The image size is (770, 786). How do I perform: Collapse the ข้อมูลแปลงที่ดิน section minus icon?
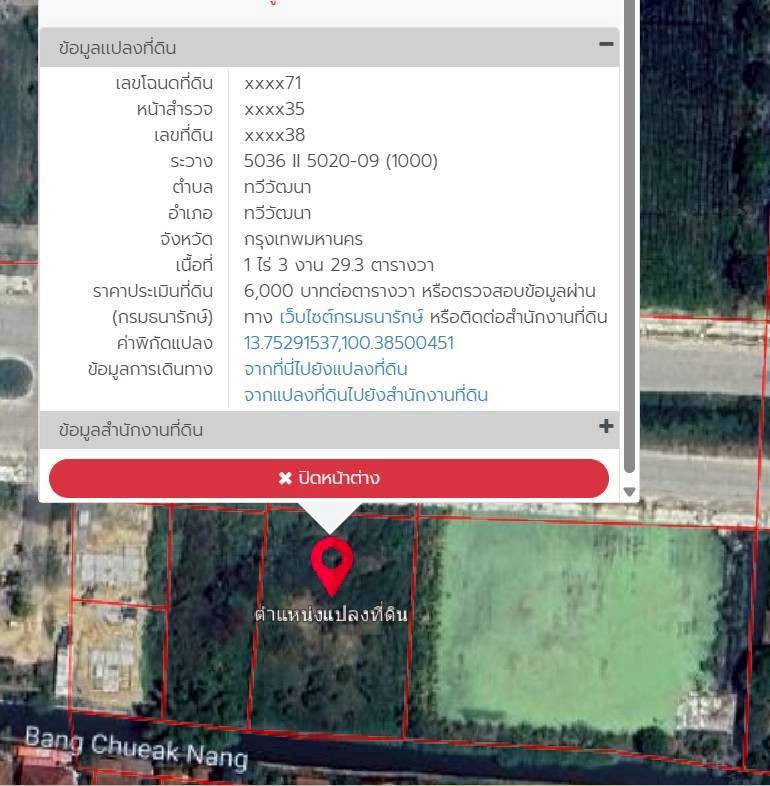point(605,44)
